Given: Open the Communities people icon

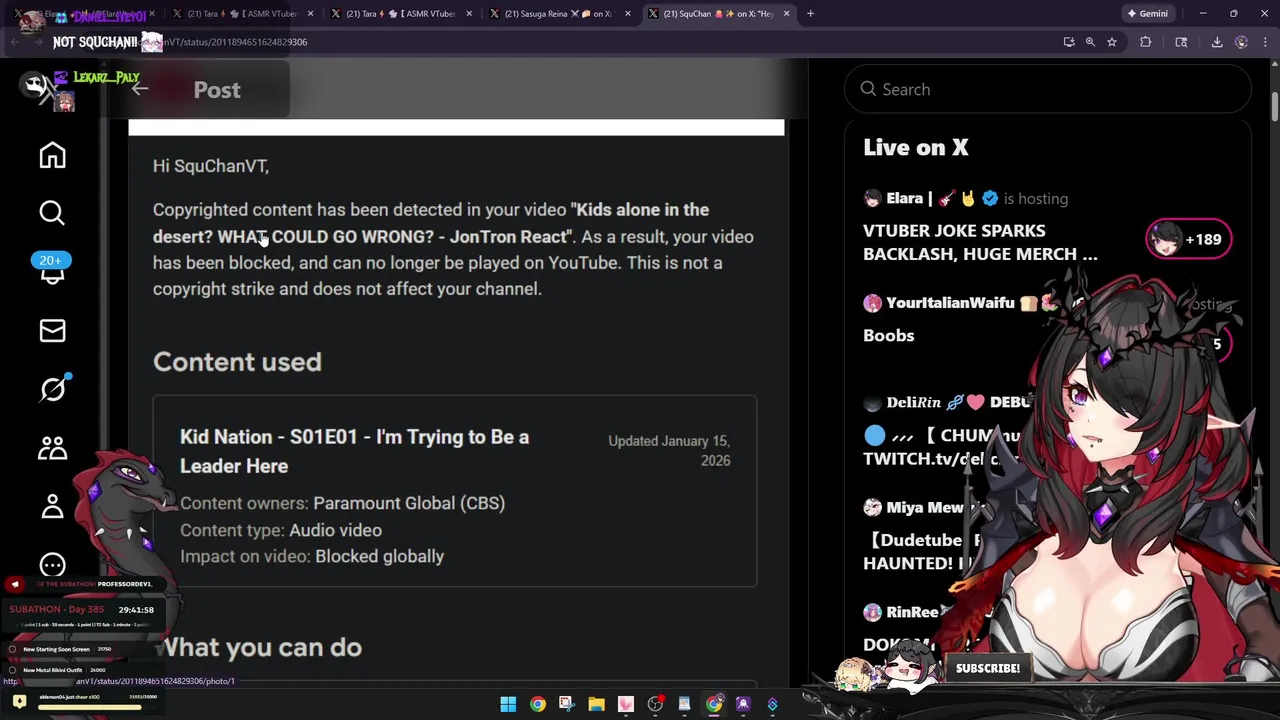Looking at the screenshot, I should 52,448.
